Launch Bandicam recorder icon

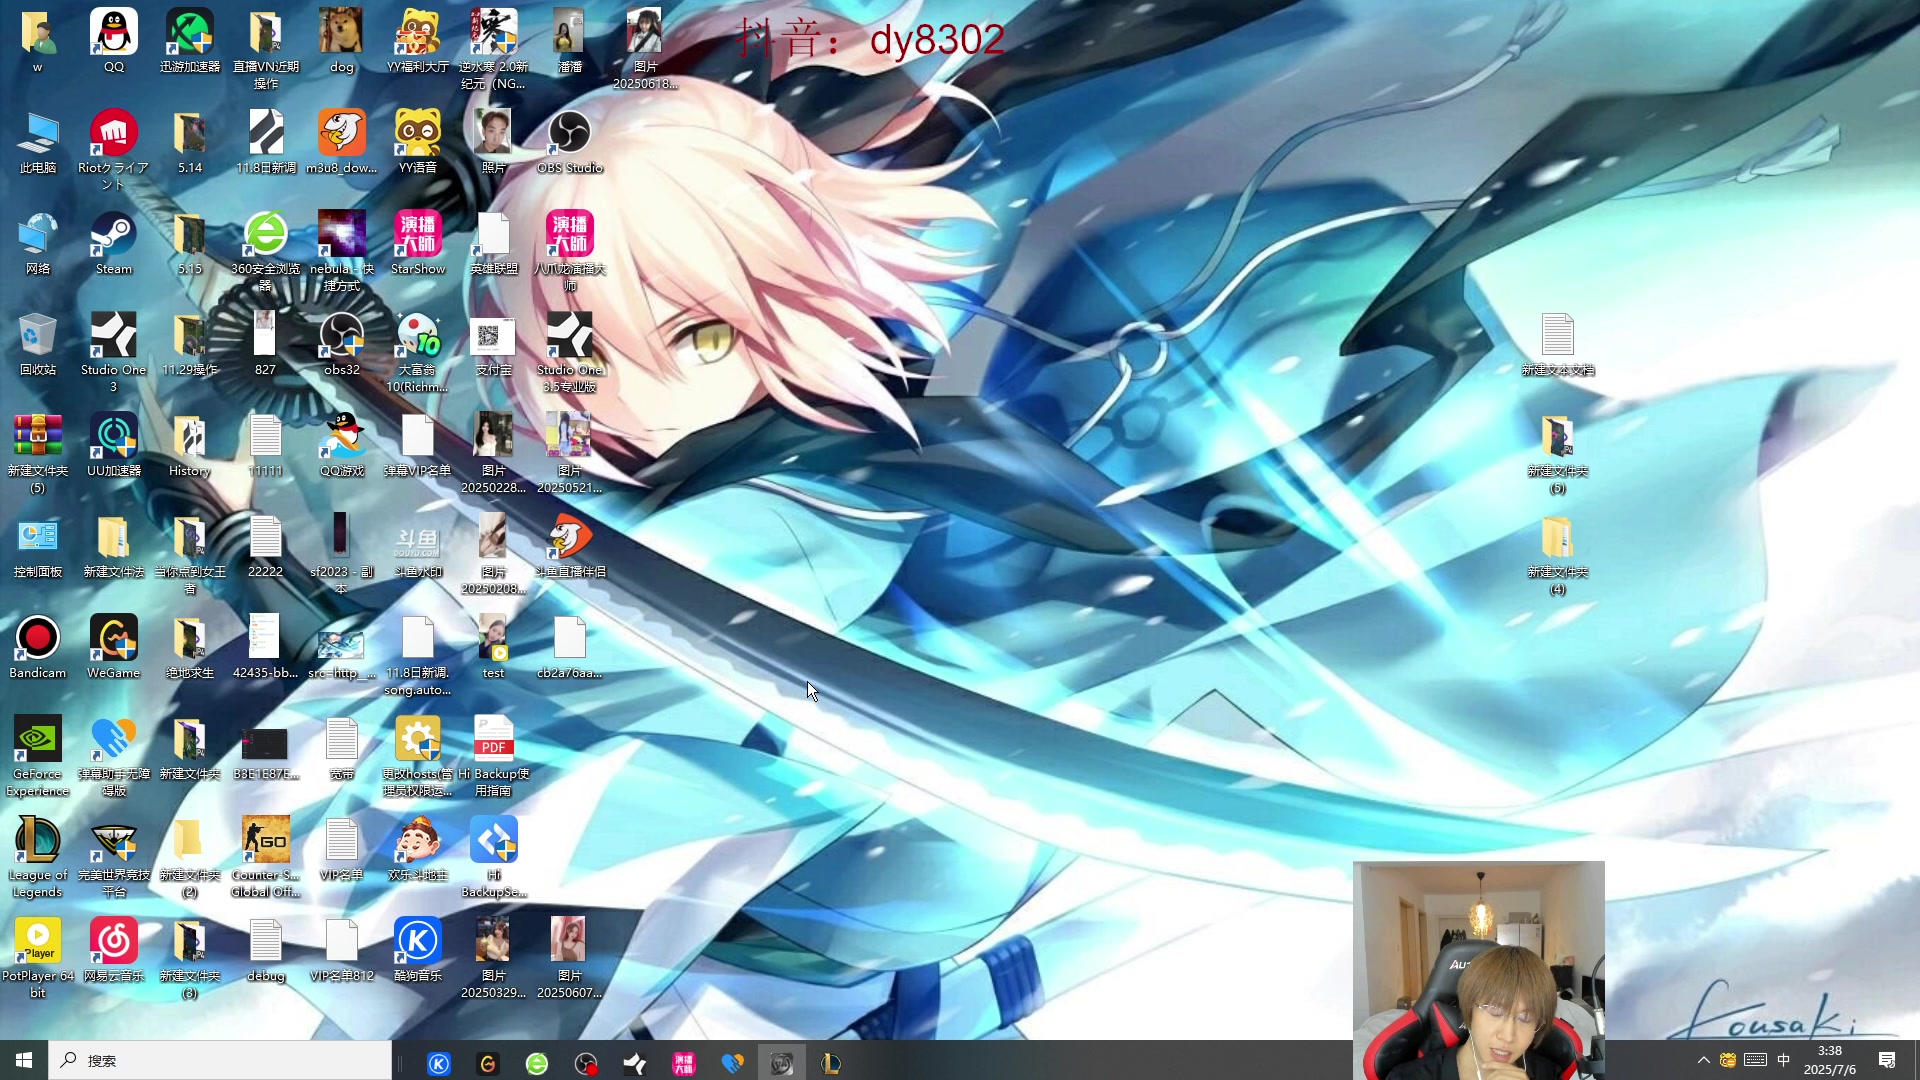[38, 638]
